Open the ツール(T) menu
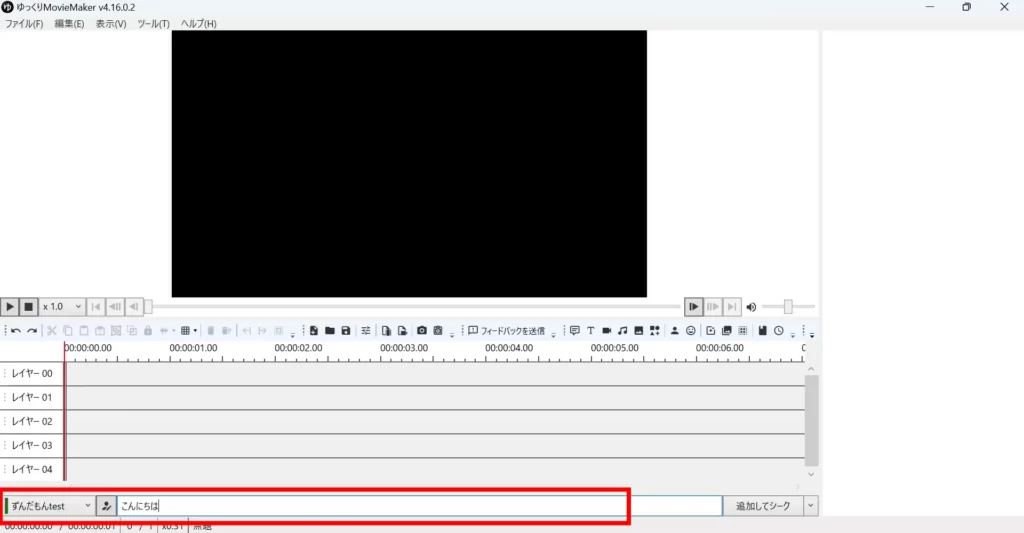The image size is (1024, 533). click(x=153, y=24)
